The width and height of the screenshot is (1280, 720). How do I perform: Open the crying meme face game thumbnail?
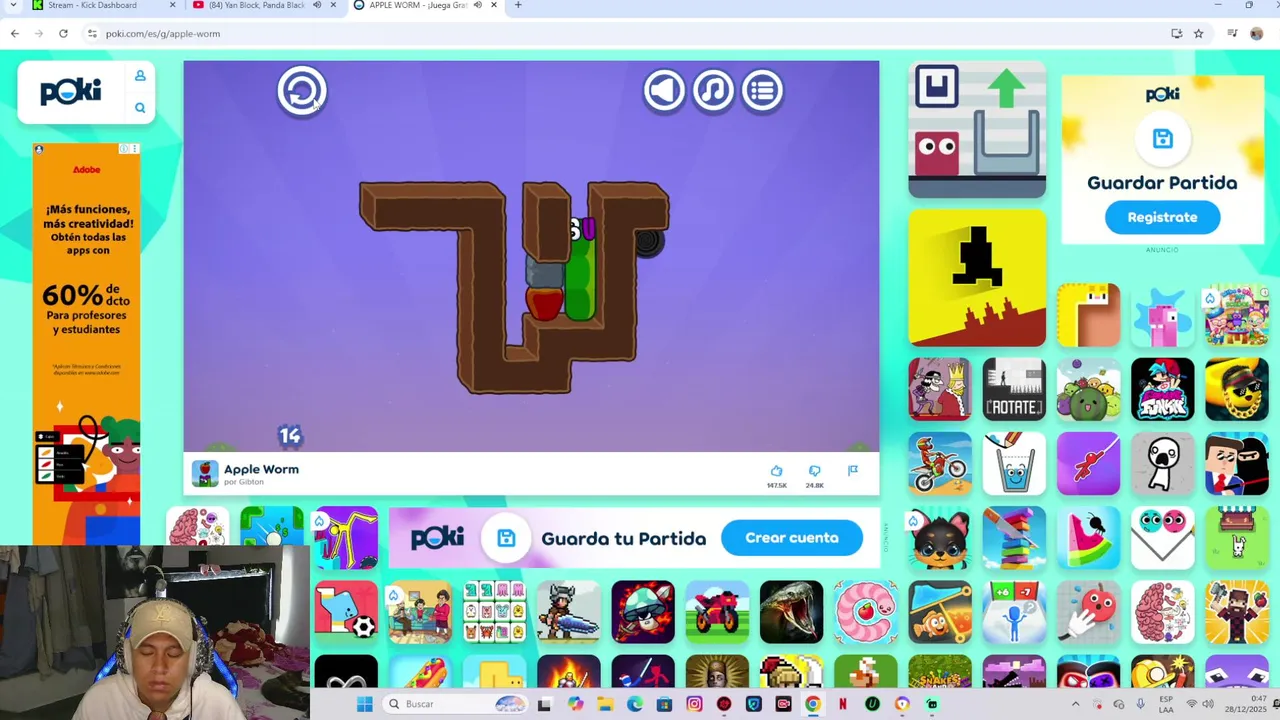click(1162, 463)
